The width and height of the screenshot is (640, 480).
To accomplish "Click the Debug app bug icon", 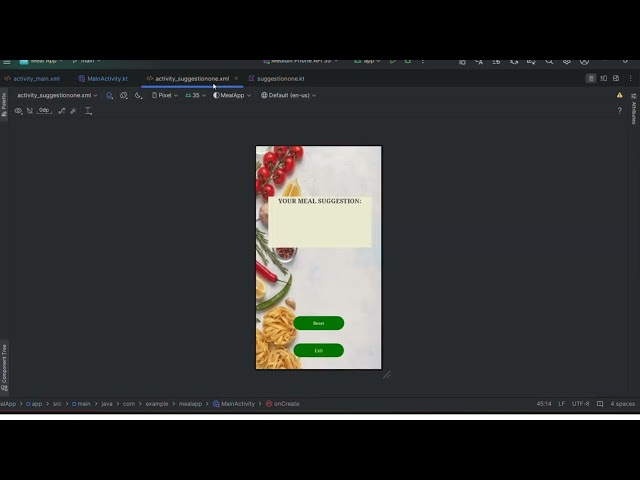I will tap(407, 62).
